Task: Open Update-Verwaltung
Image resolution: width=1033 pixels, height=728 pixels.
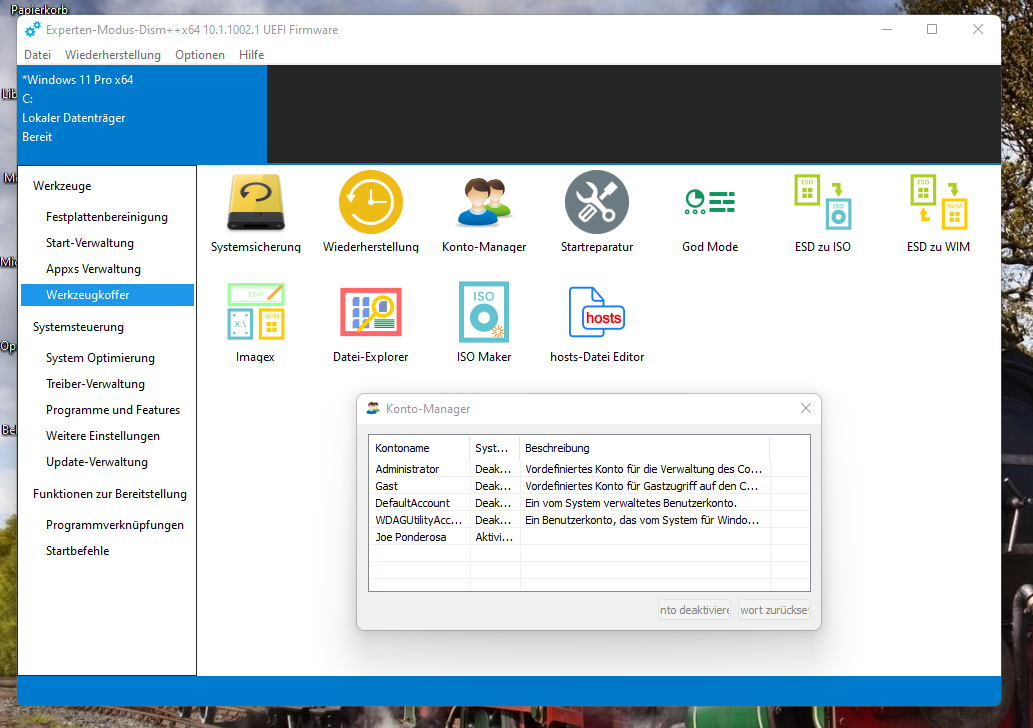Action: point(107,462)
